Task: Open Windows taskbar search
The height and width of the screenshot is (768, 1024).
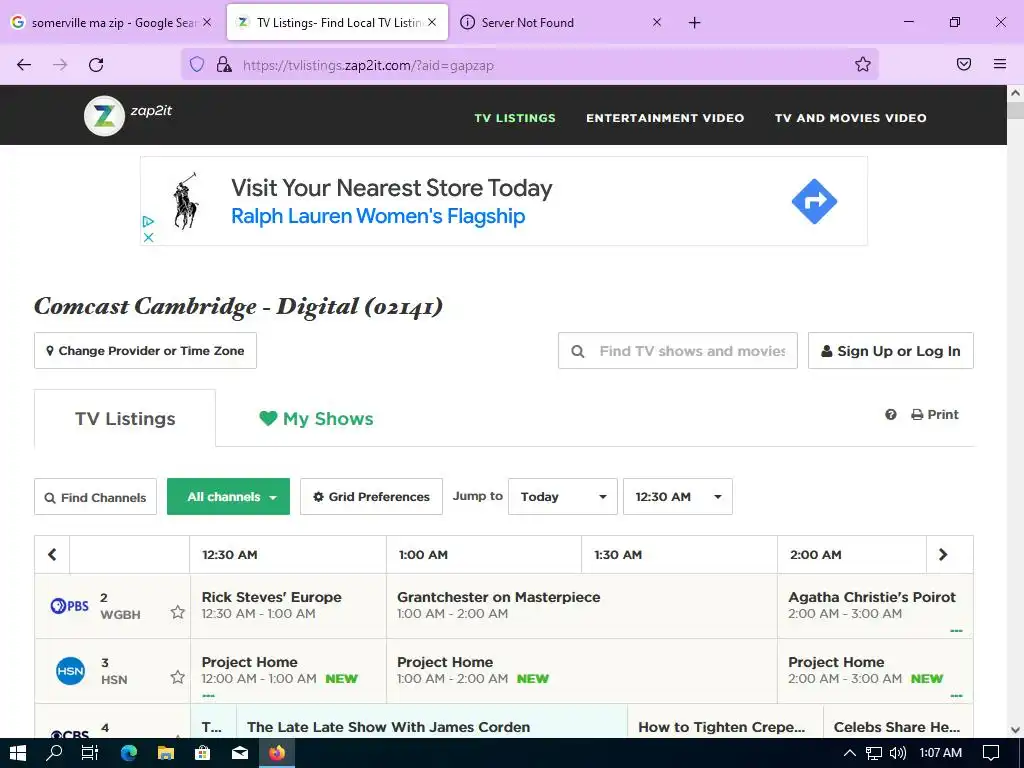Action: 54,753
